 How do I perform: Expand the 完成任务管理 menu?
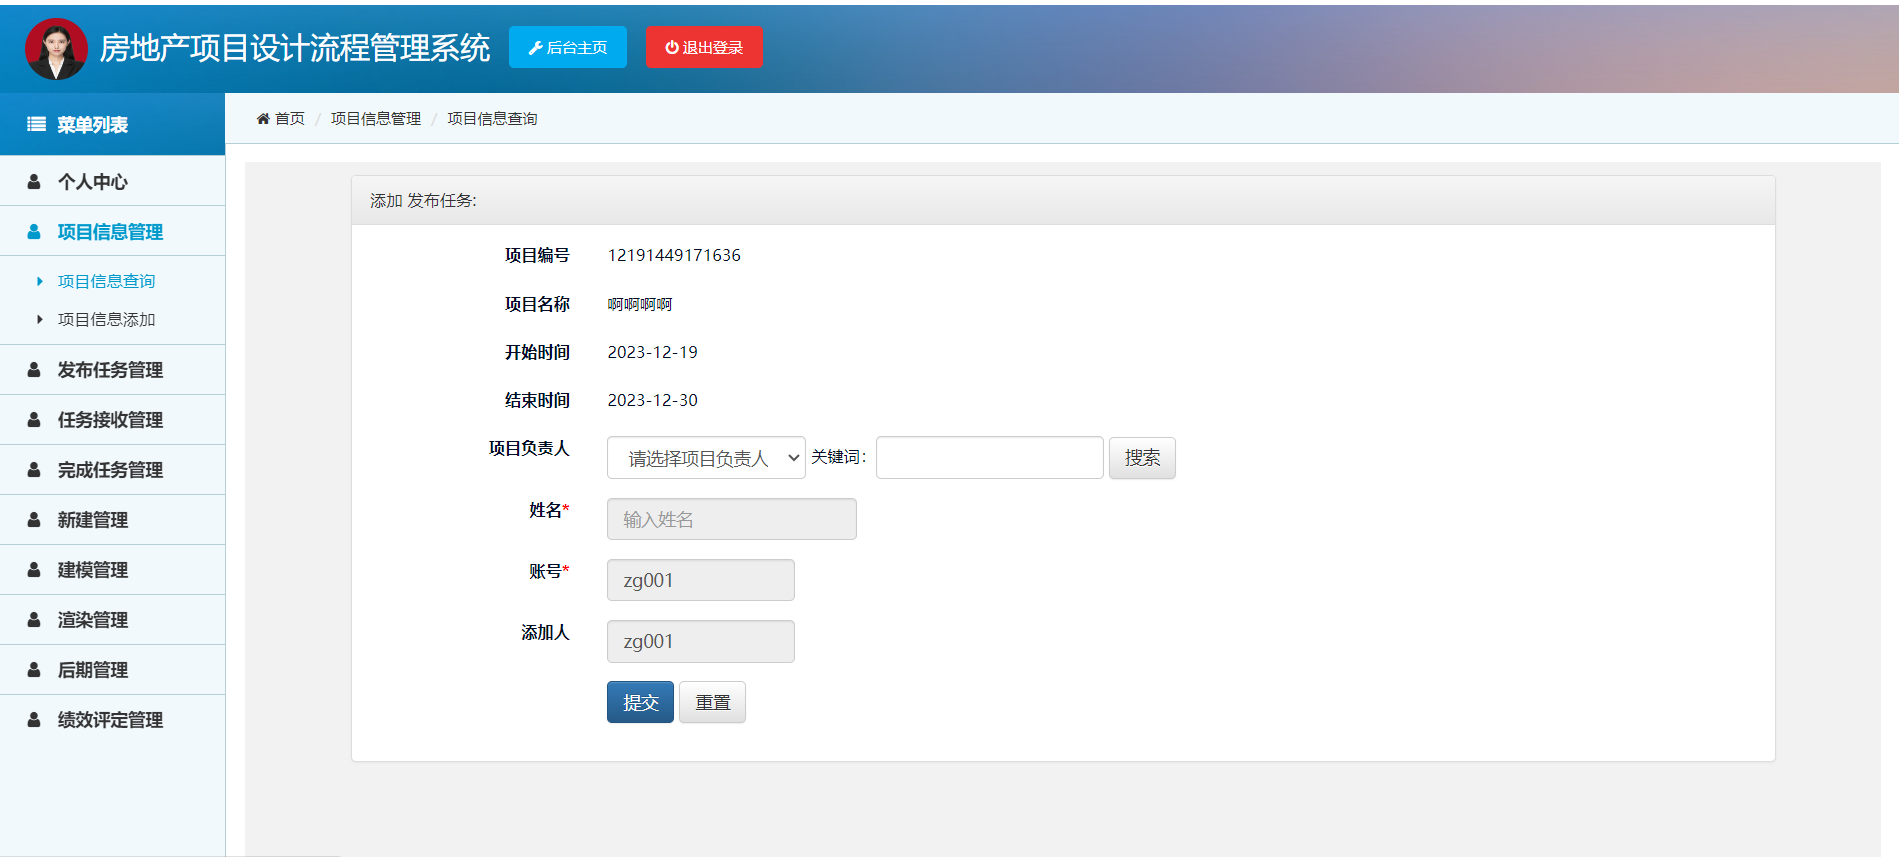(112, 469)
